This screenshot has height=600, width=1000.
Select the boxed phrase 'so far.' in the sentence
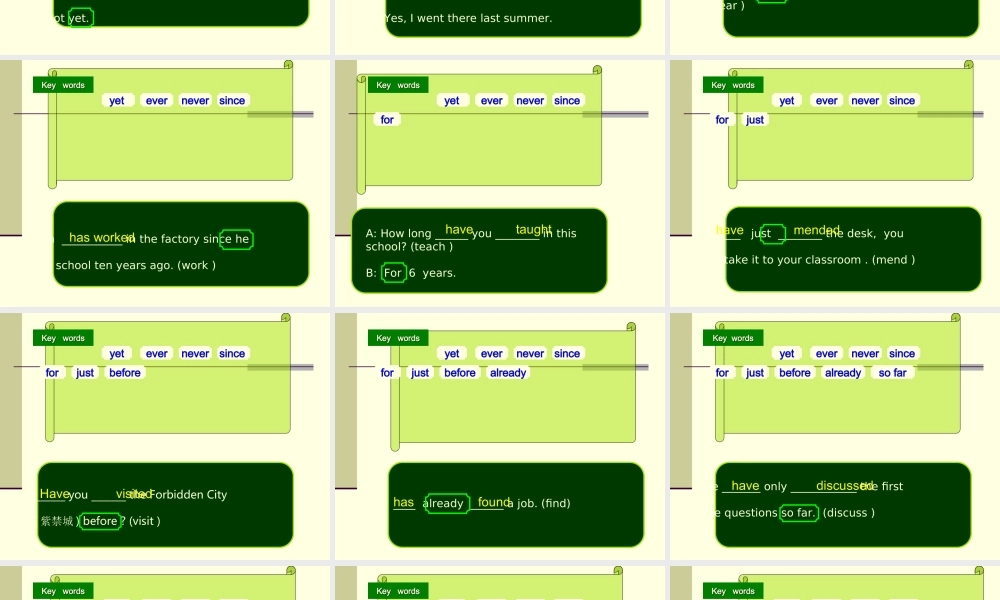799,513
